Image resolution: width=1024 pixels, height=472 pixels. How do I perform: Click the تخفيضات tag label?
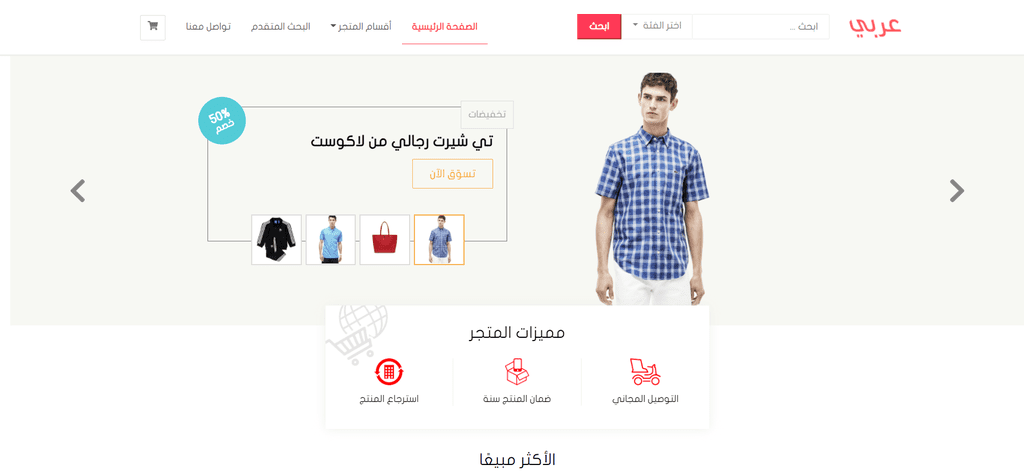[x=487, y=114]
